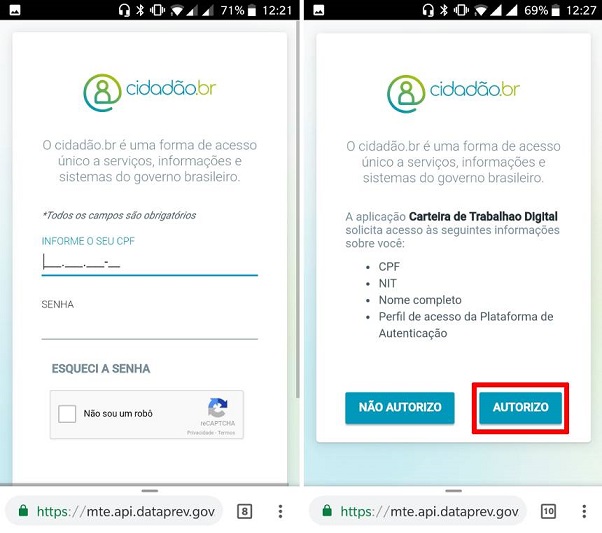Click the cidadão.br logo on authorization screen
This screenshot has width=602, height=533.
pyautogui.click(x=453, y=93)
